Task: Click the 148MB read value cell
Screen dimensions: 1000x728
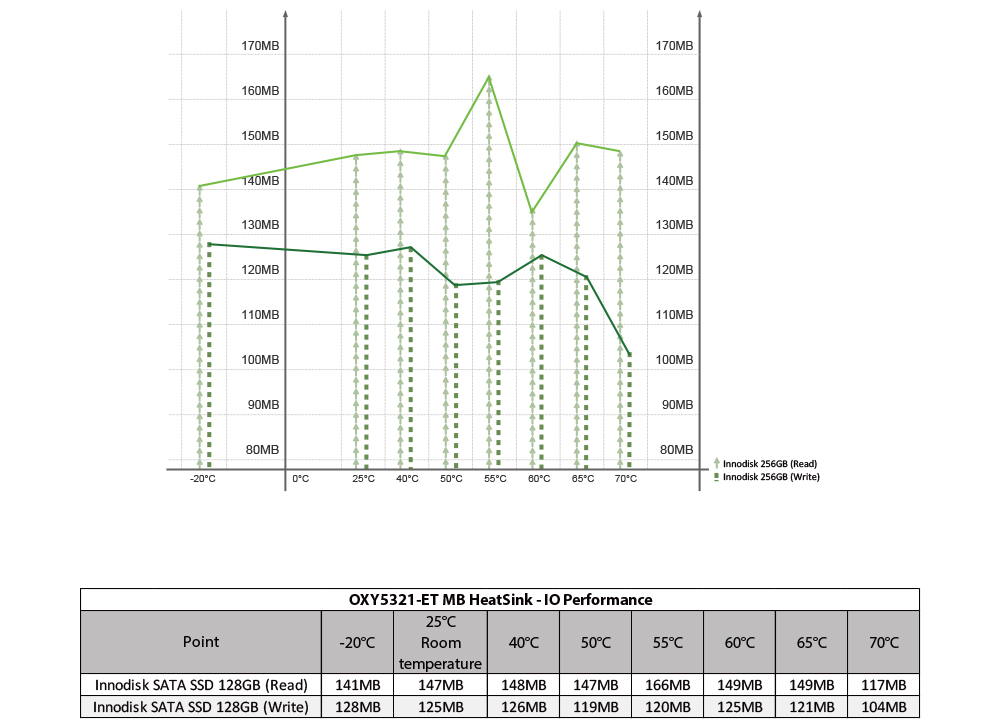Action: pos(524,685)
